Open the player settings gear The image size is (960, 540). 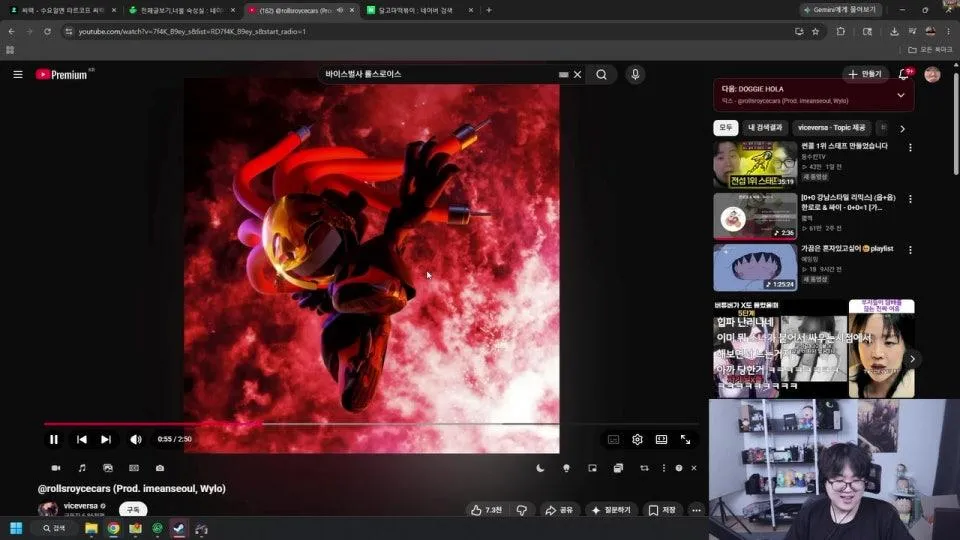tap(637, 440)
